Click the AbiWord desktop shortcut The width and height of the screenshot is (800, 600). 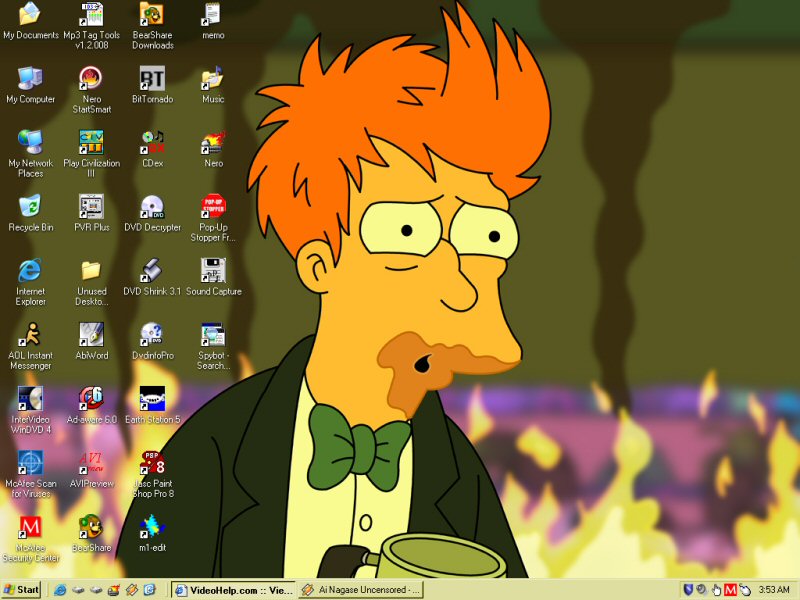coord(91,341)
